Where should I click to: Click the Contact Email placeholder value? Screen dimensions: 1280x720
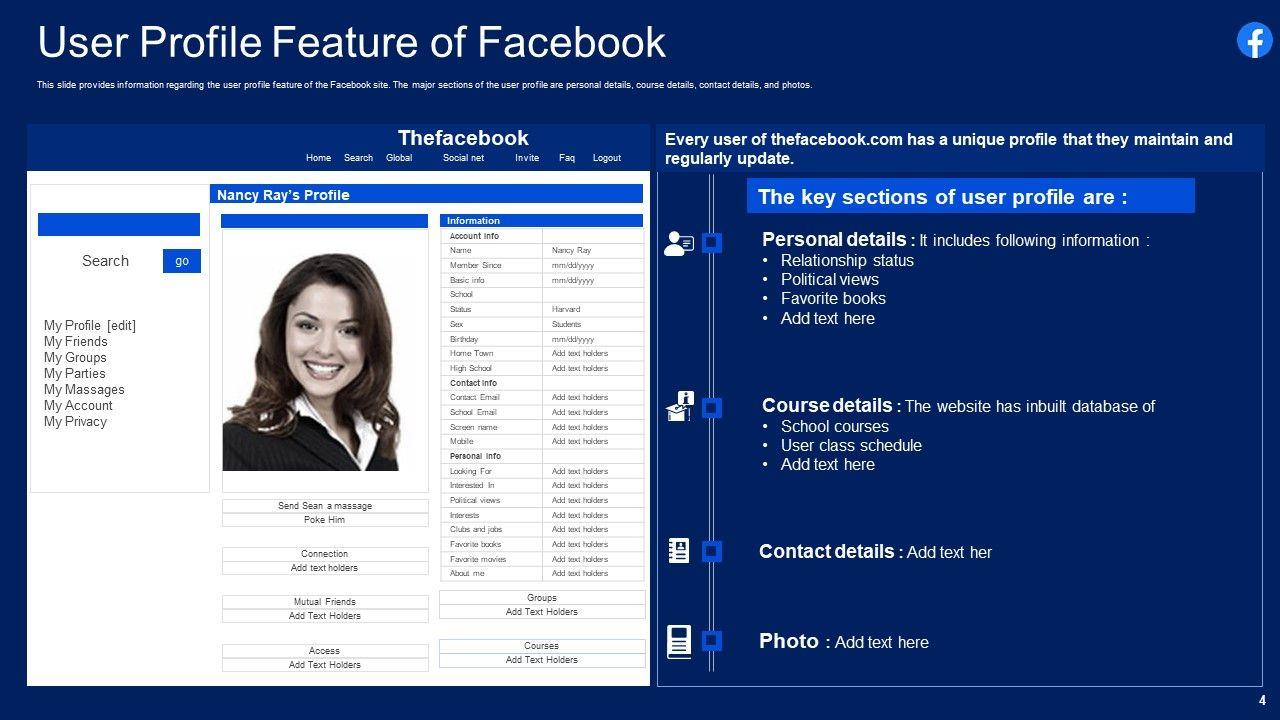pyautogui.click(x=593, y=397)
